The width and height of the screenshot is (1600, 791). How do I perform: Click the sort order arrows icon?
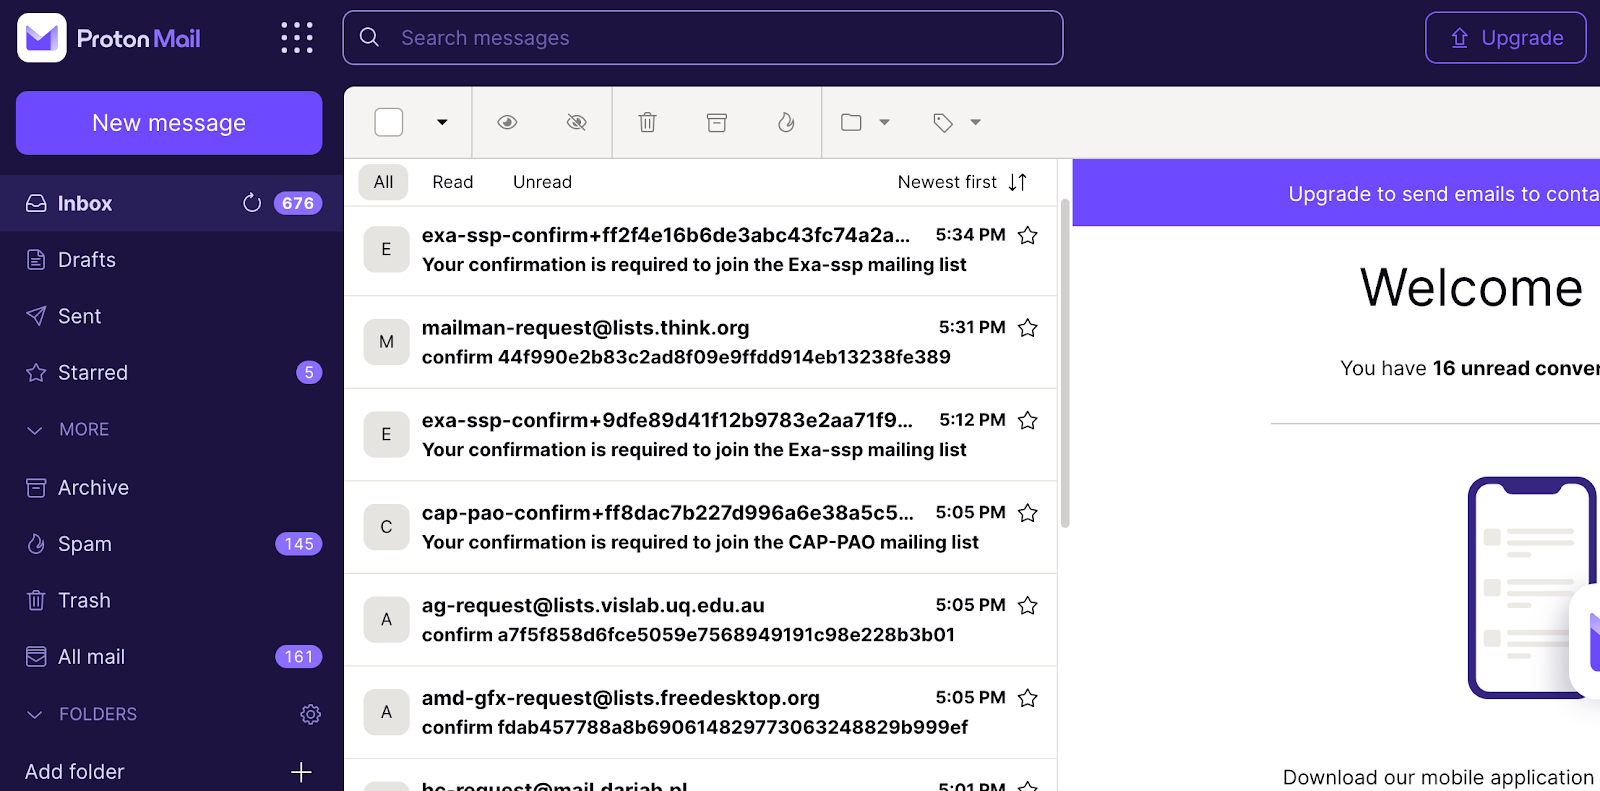coord(1018,182)
